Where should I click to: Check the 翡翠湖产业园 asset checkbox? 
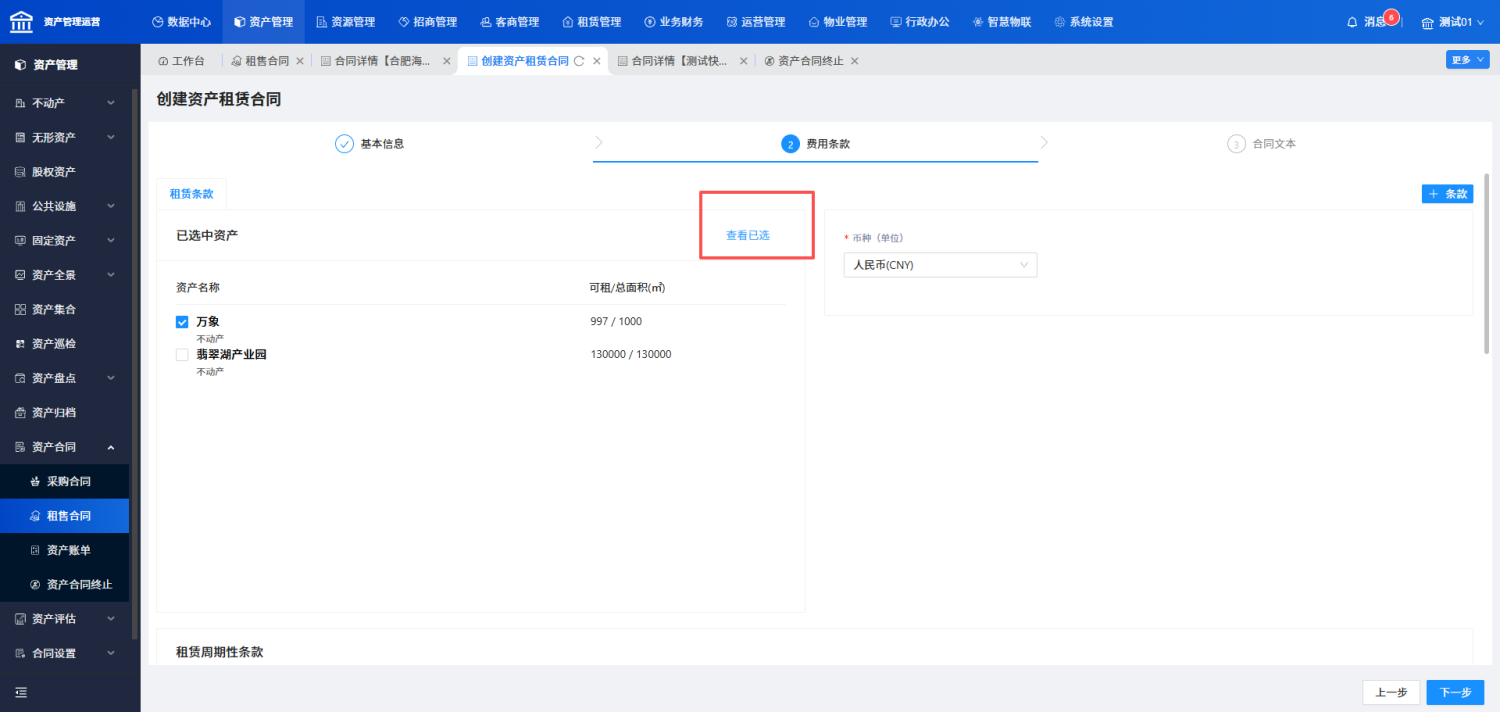point(182,354)
